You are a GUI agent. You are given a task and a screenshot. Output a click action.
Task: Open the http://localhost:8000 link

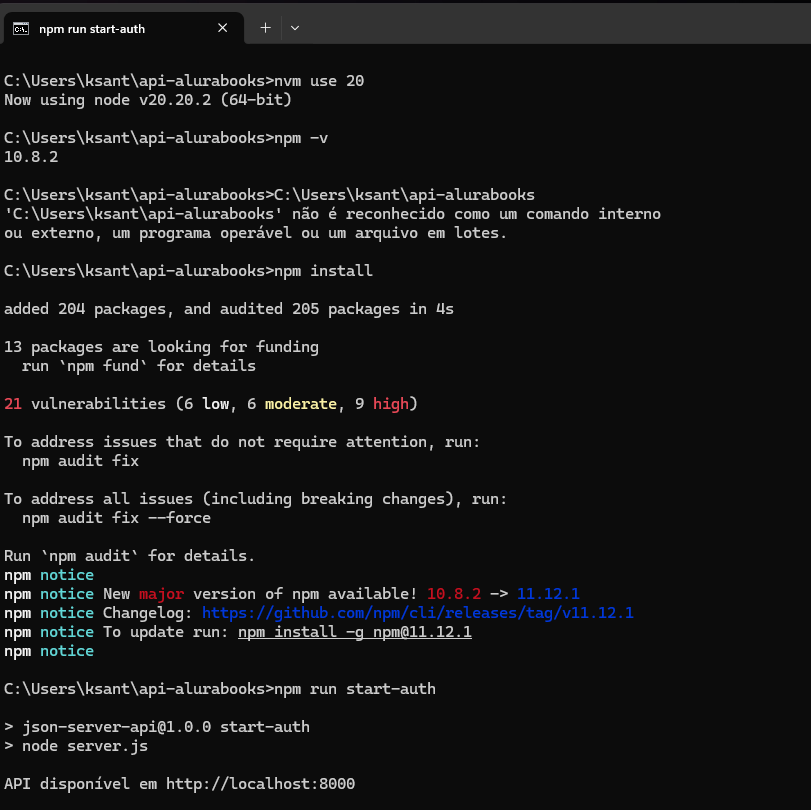tap(260, 784)
